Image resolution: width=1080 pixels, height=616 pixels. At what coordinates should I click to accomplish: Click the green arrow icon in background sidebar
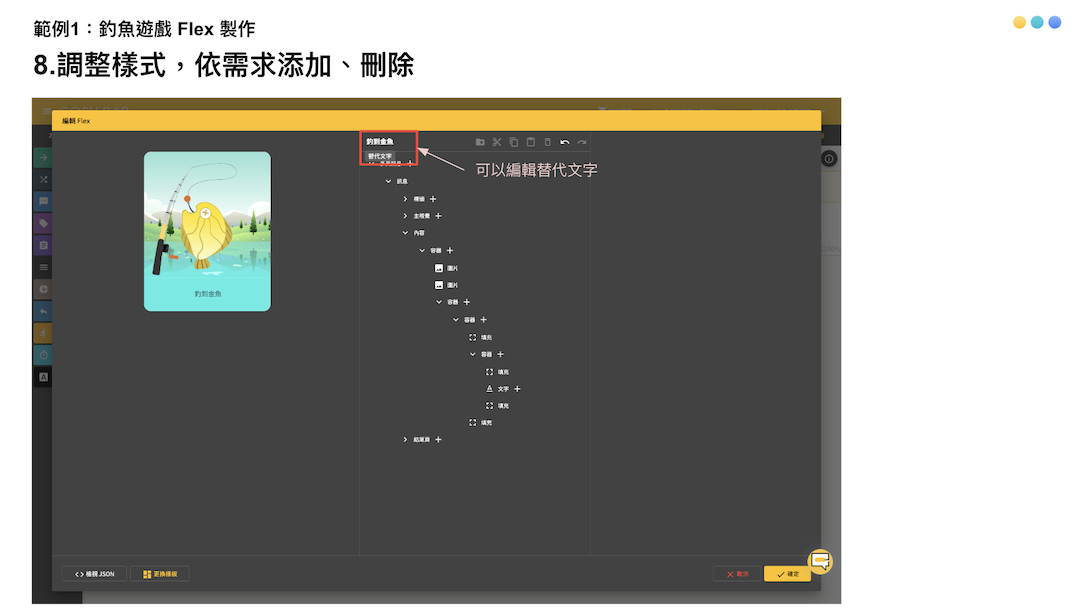(x=43, y=158)
